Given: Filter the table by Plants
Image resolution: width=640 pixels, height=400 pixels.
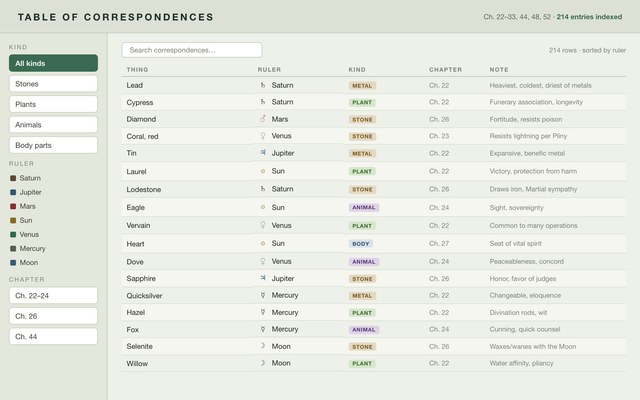Looking at the screenshot, I should click(53, 104).
